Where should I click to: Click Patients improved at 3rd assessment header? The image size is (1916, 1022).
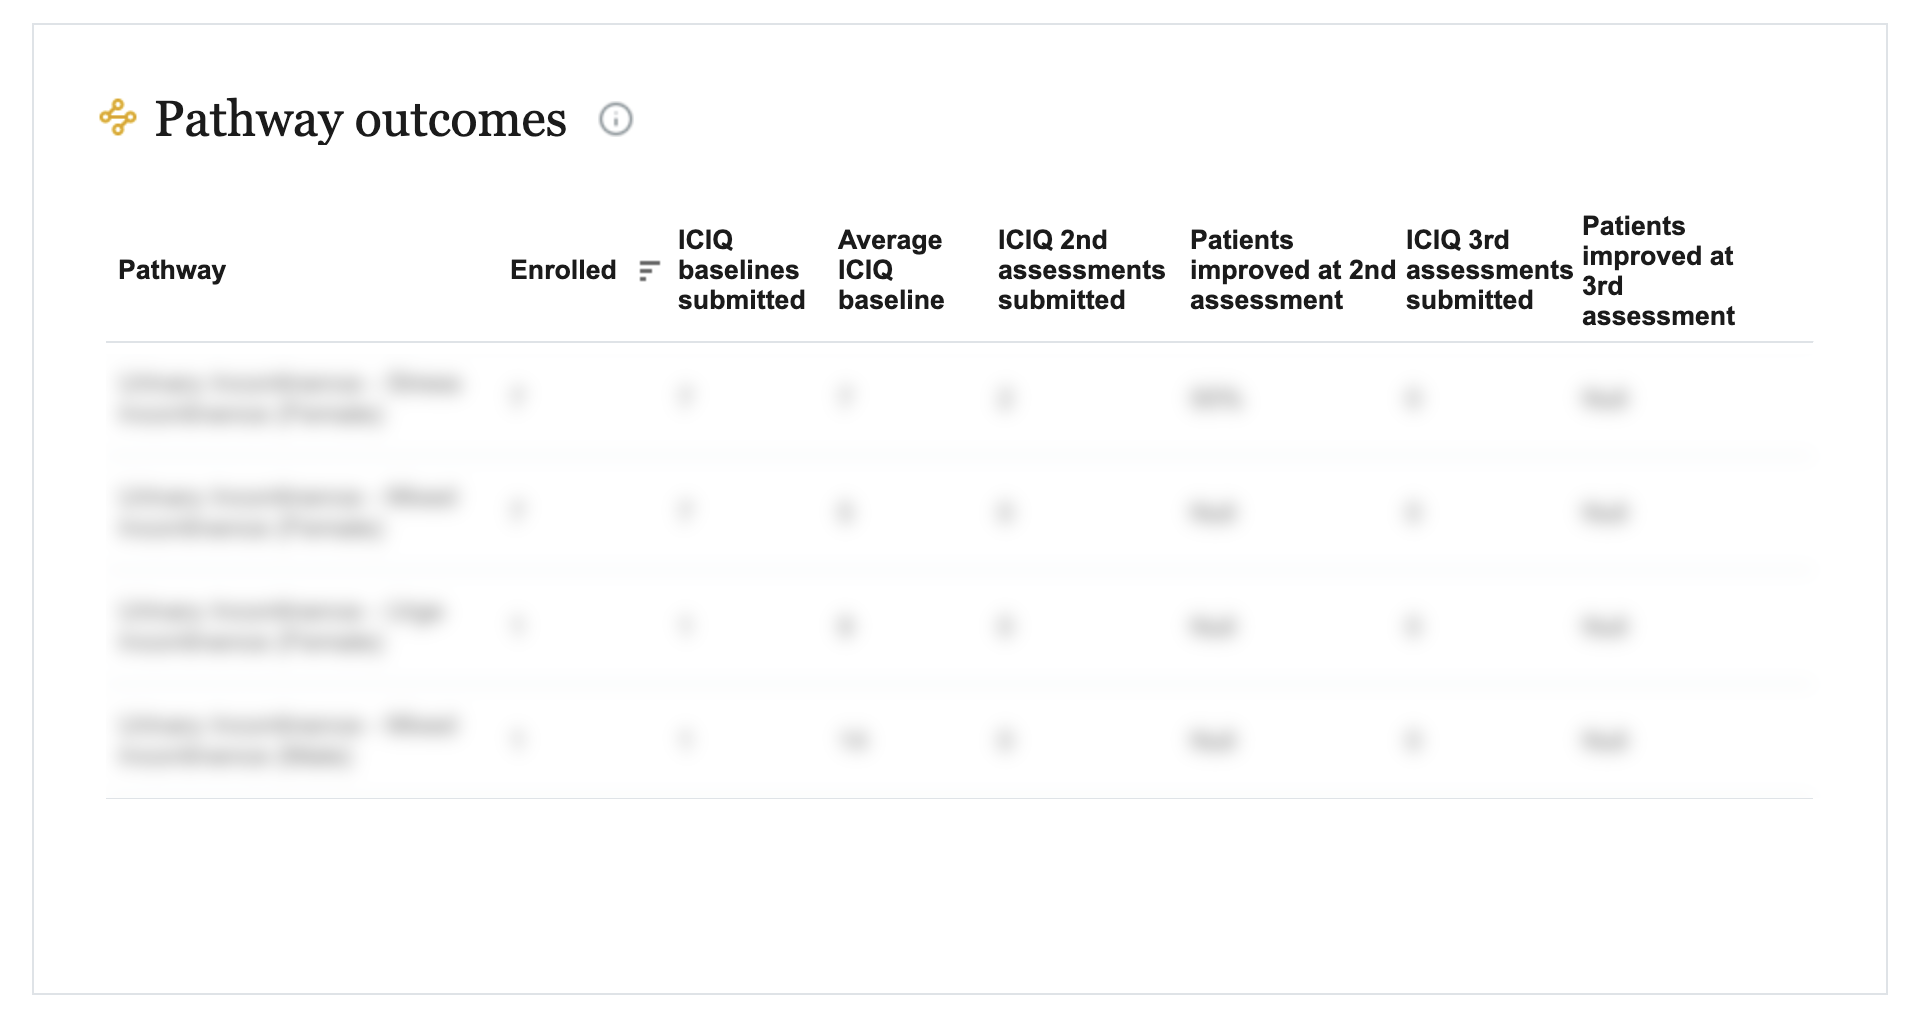tap(1658, 271)
